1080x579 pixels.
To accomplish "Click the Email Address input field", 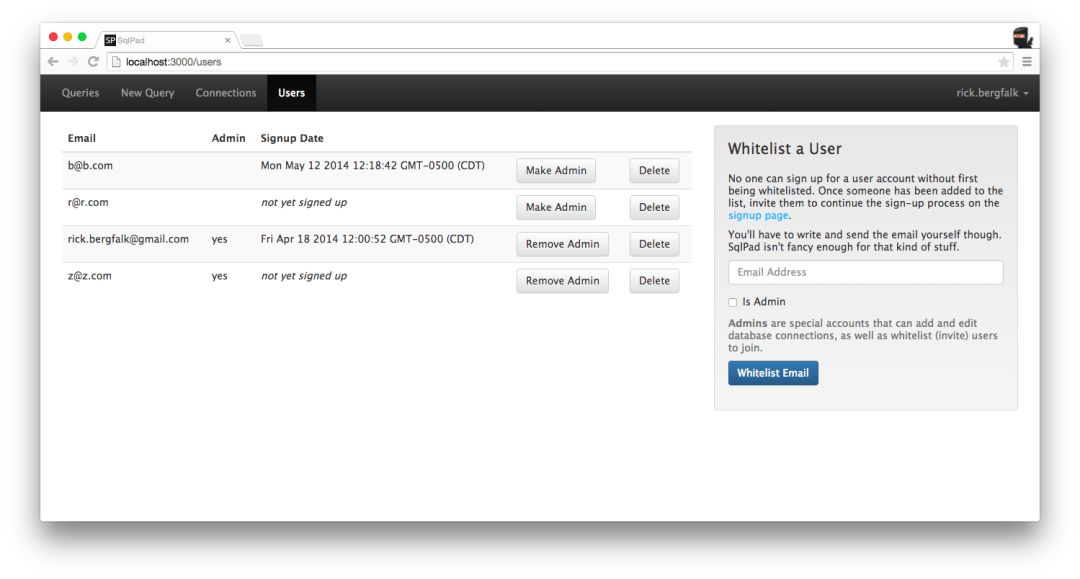I will 865,272.
